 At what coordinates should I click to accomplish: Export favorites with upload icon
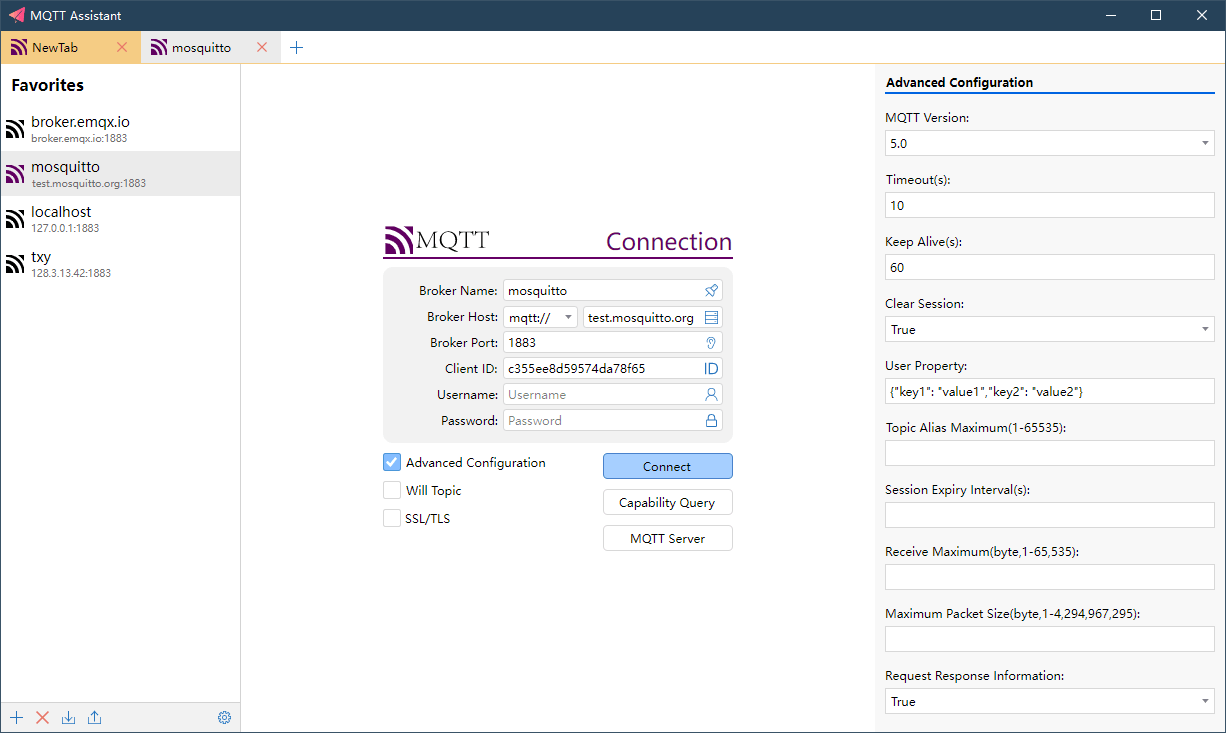[x=94, y=718]
